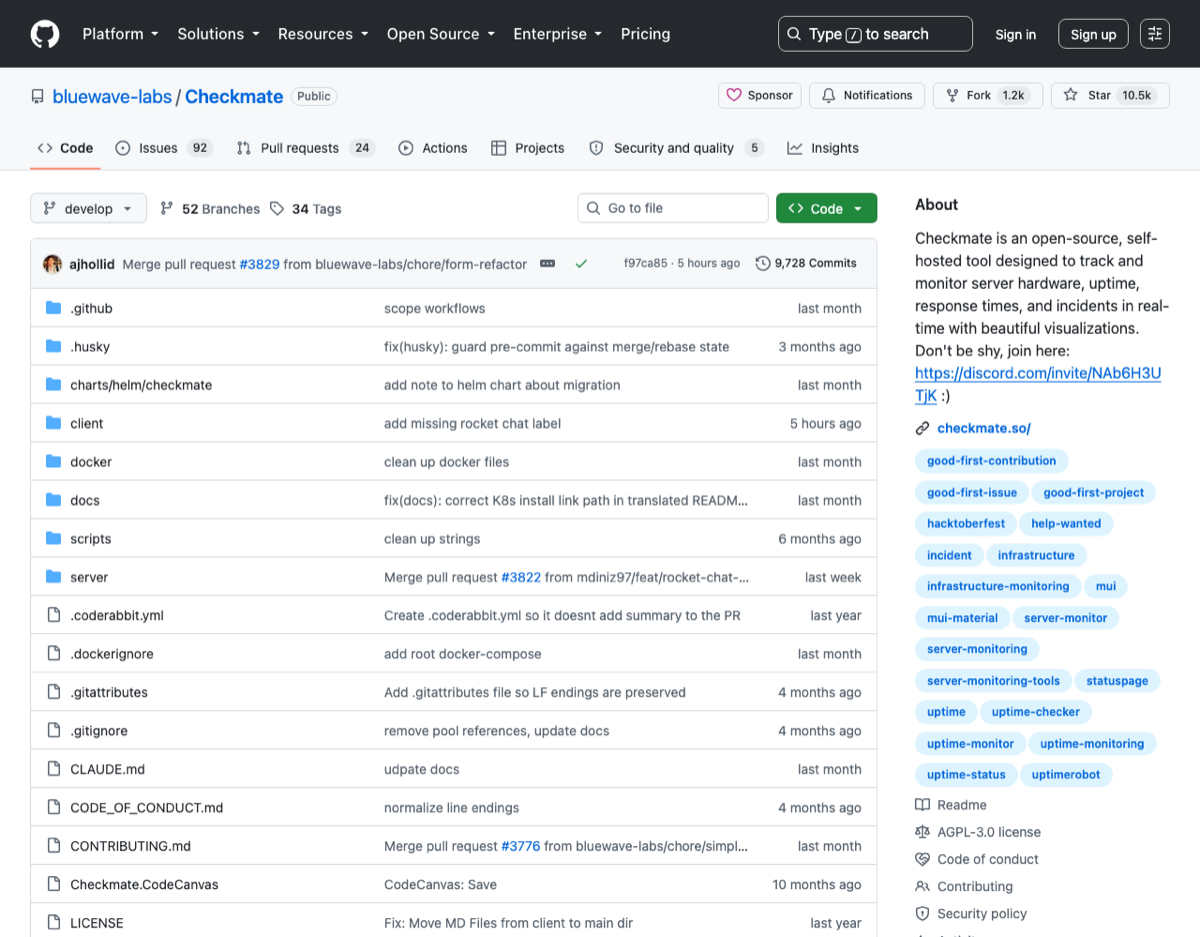This screenshot has height=937, width=1200.
Task: Switch to the Projects tab
Action: click(x=528, y=148)
